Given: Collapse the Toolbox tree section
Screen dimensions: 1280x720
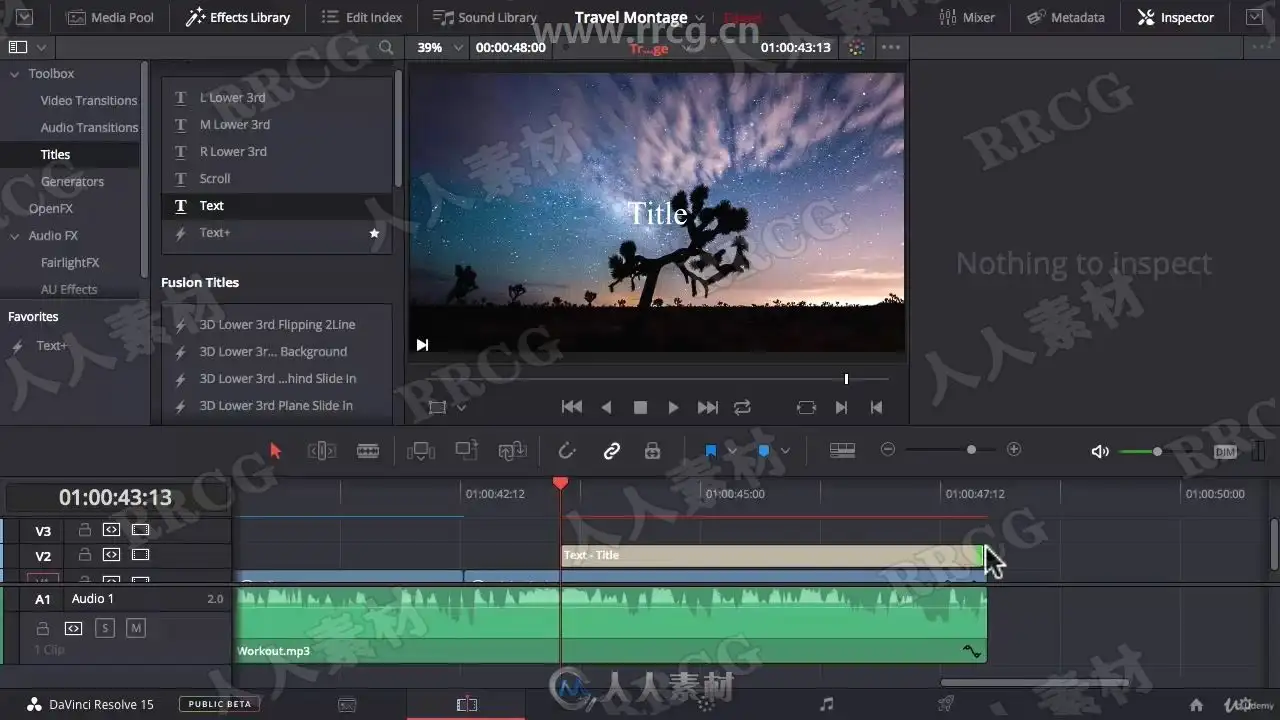Looking at the screenshot, I should [x=15, y=74].
